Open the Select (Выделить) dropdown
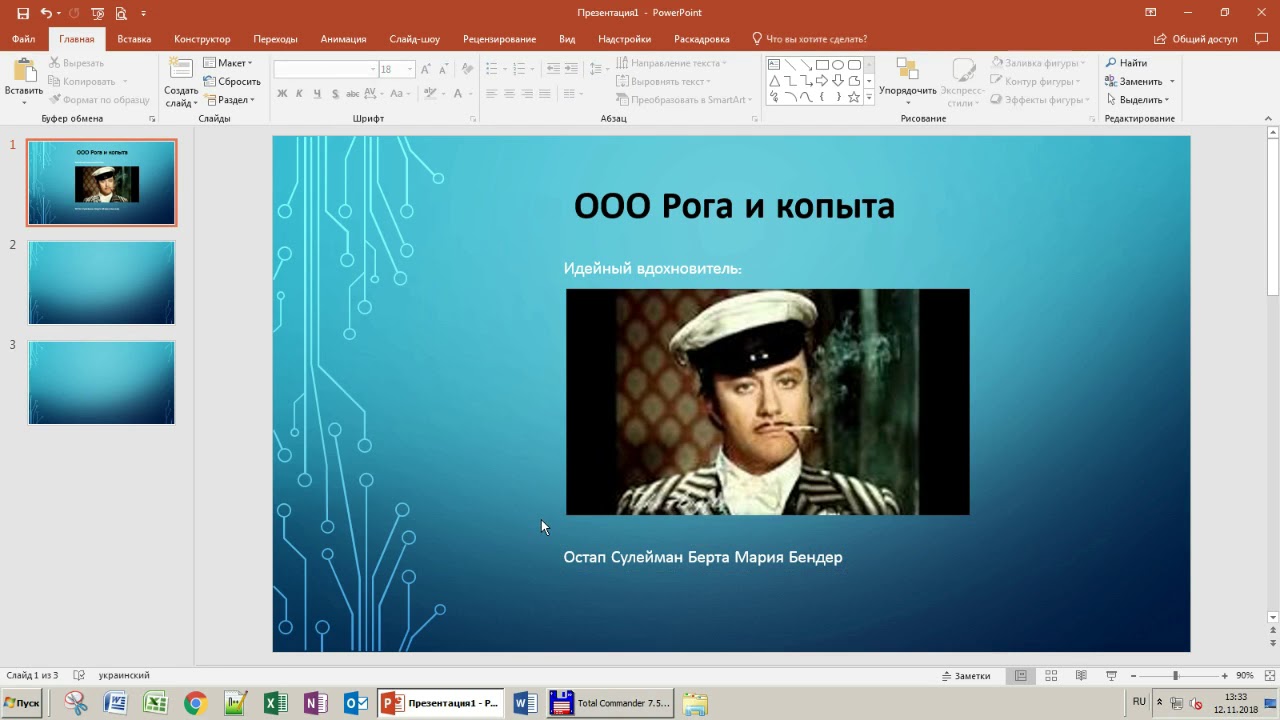Screen dimensions: 1280x720 pyautogui.click(x=1138, y=100)
